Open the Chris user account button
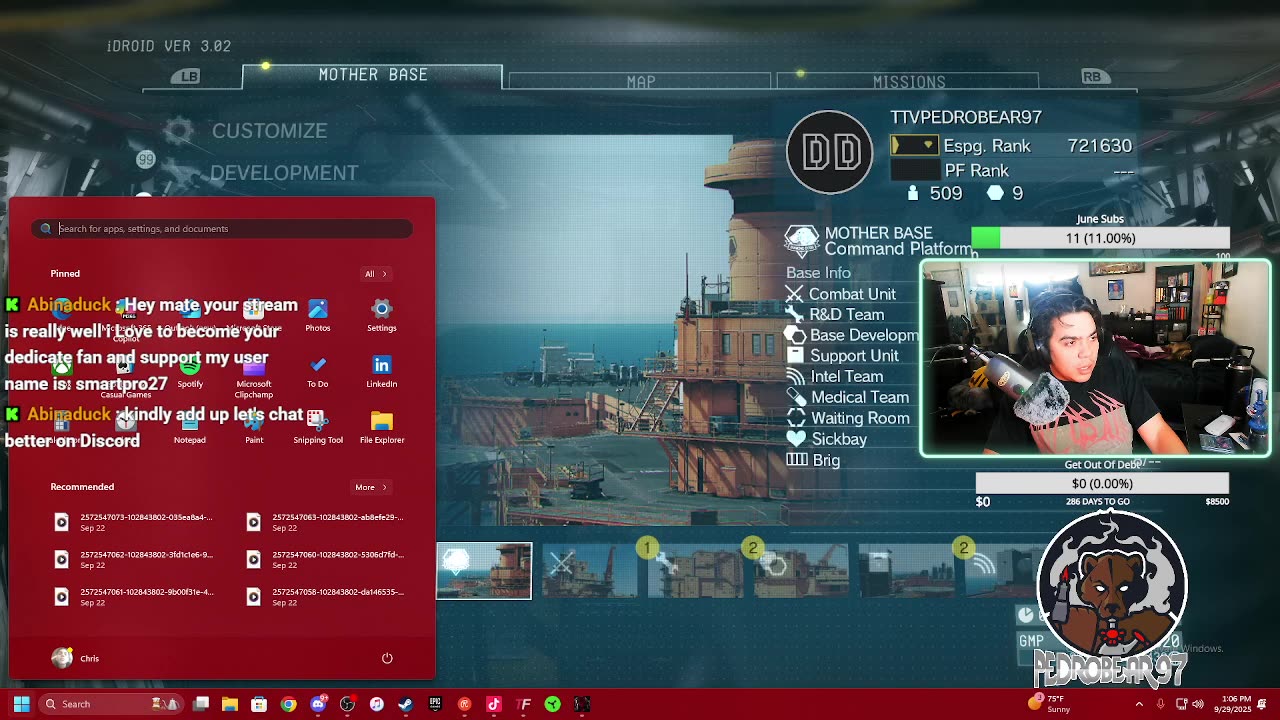Image resolution: width=1280 pixels, height=720 pixels. (76, 658)
